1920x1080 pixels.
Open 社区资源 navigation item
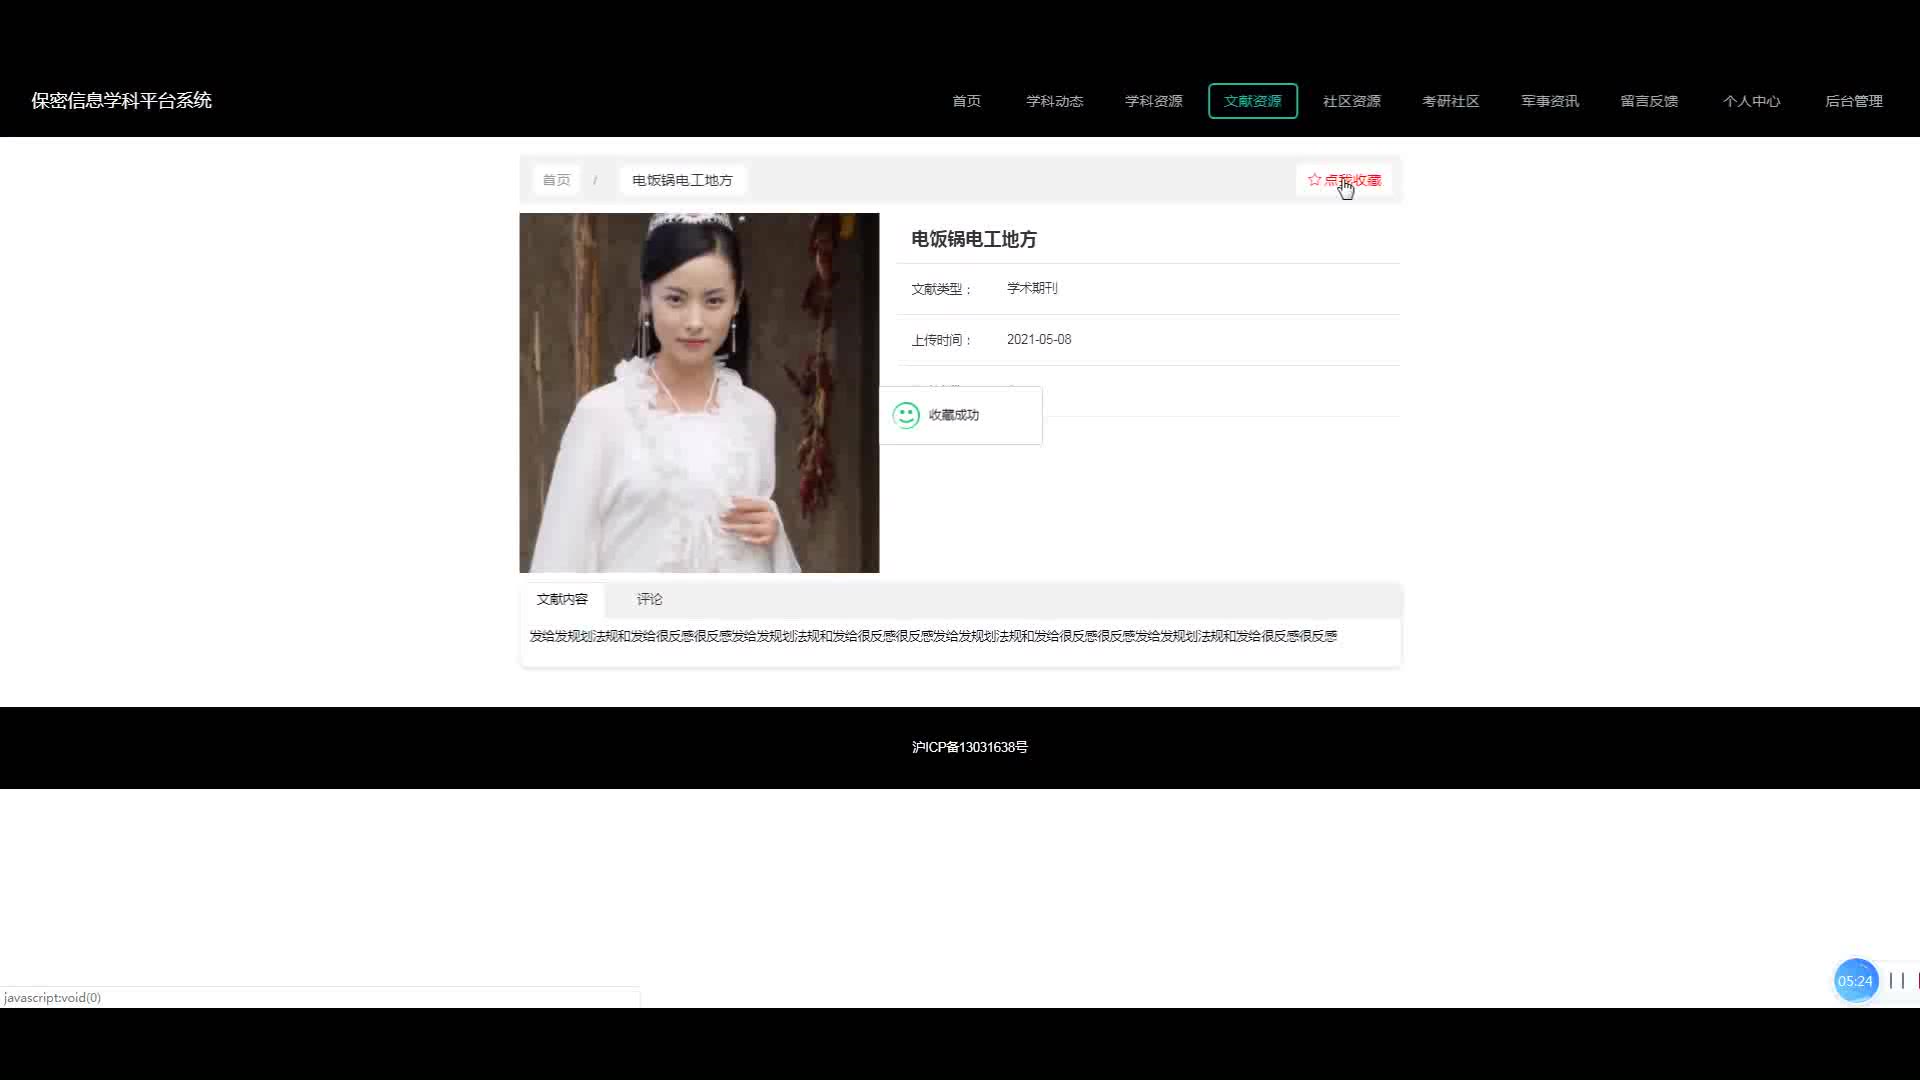click(1351, 101)
